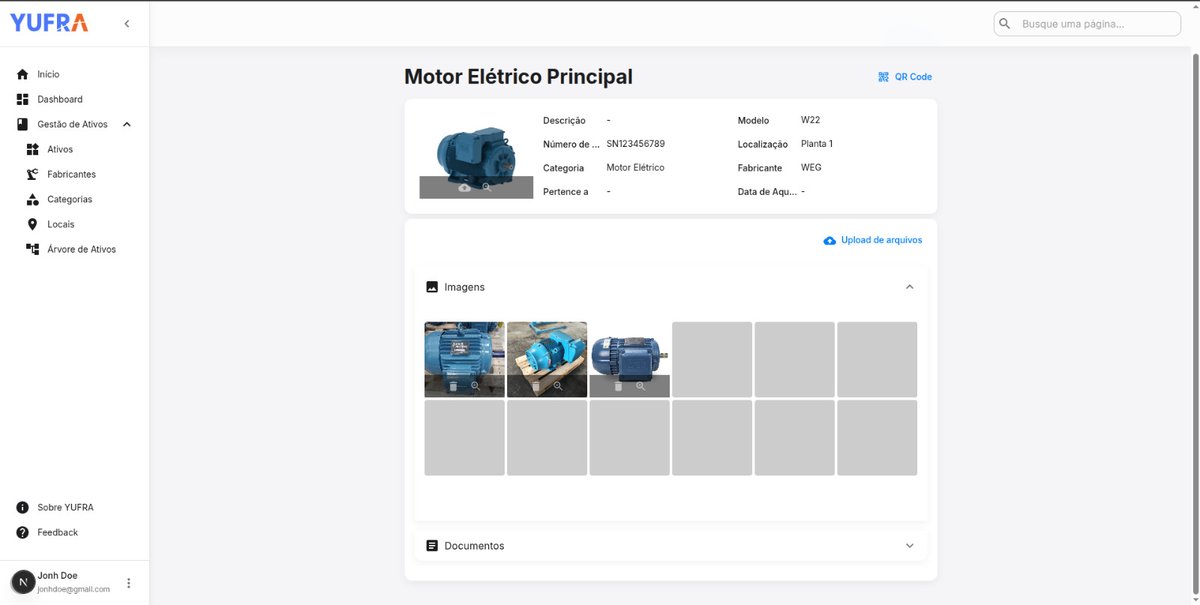Viewport: 1200px width, 605px height.
Task: Click the location value Planta 1
Action: point(817,144)
